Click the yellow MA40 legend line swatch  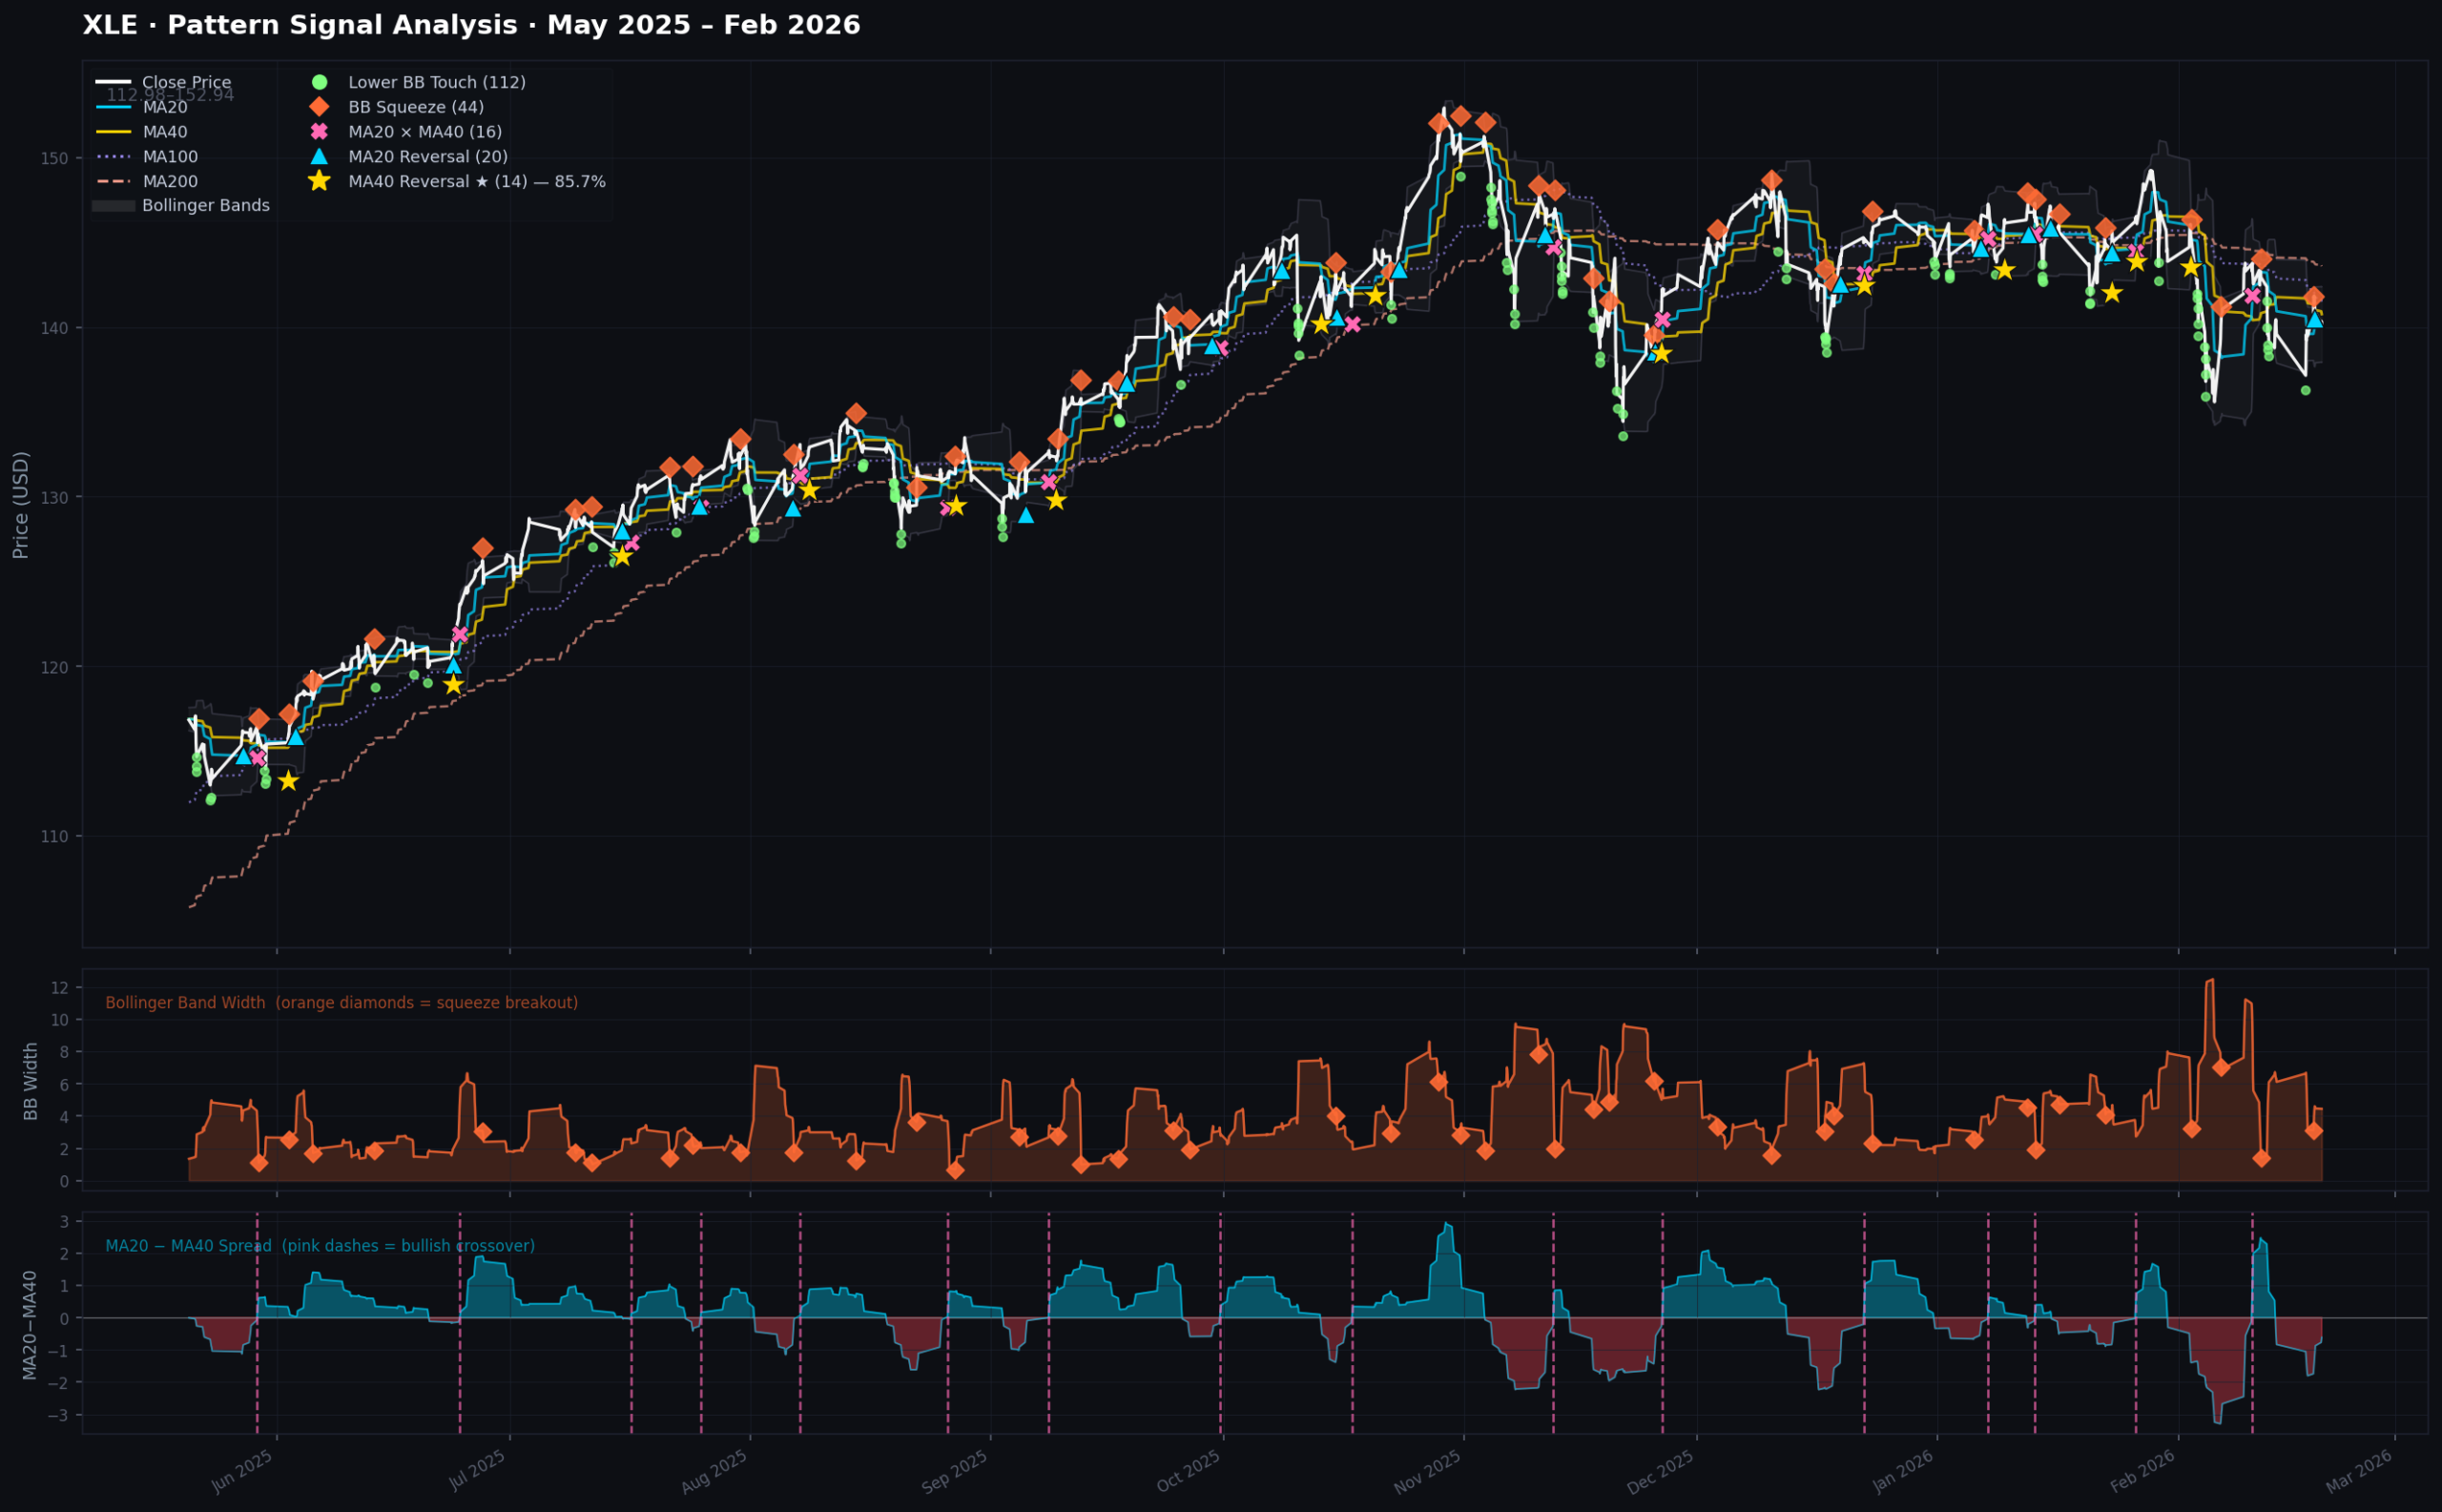(x=113, y=132)
